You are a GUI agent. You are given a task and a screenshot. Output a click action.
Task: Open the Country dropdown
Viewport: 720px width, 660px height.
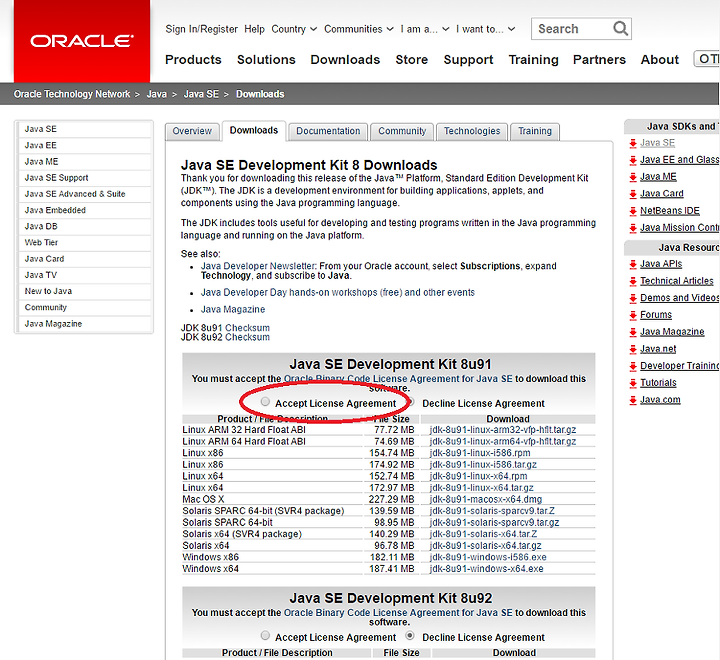[x=294, y=29]
